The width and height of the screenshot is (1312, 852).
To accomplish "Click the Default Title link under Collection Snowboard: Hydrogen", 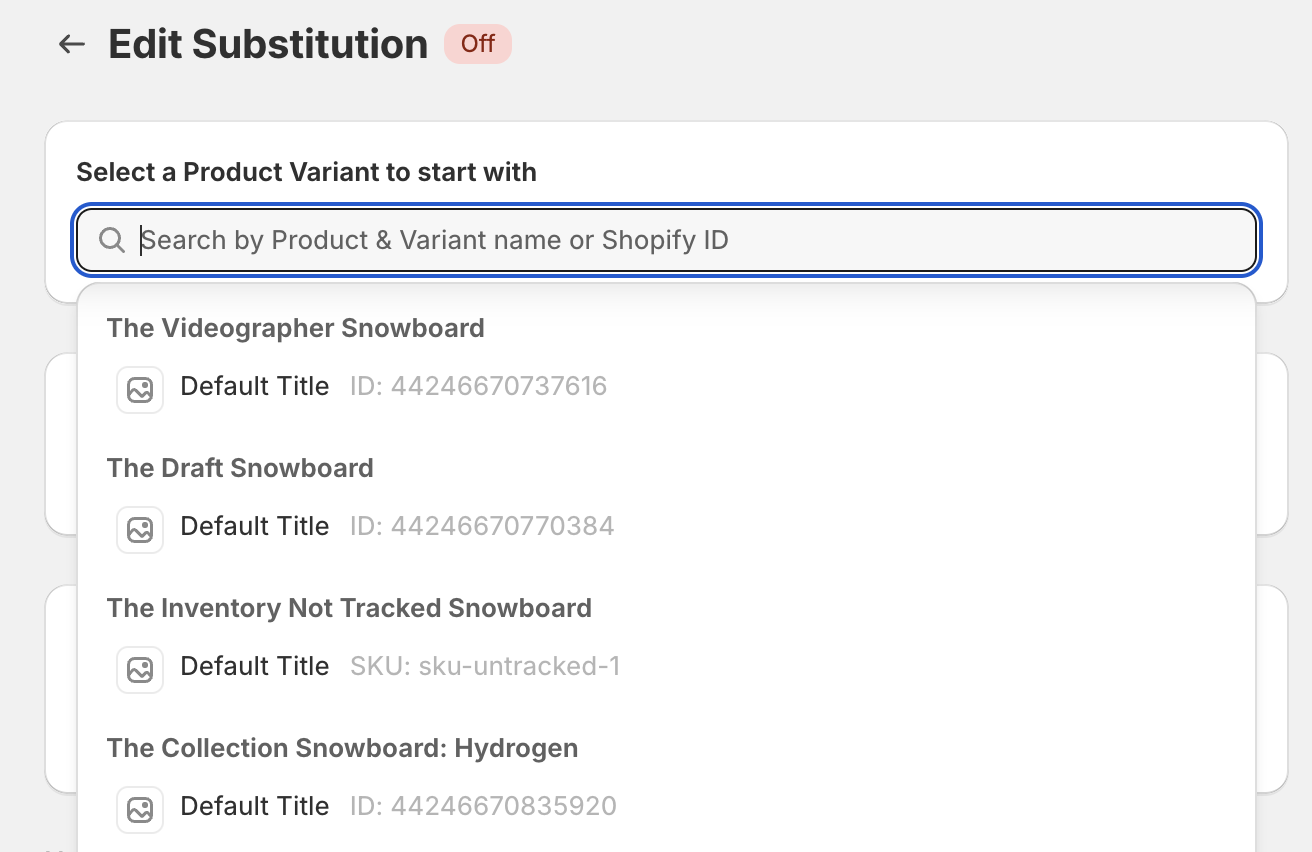I will pos(254,806).
